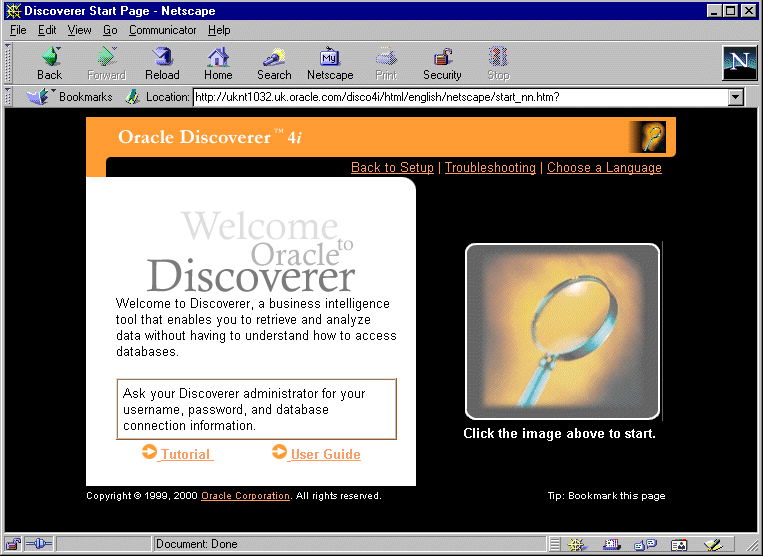763x556 pixels.
Task: Click the My Netscape toolbar icon
Action: 330,63
